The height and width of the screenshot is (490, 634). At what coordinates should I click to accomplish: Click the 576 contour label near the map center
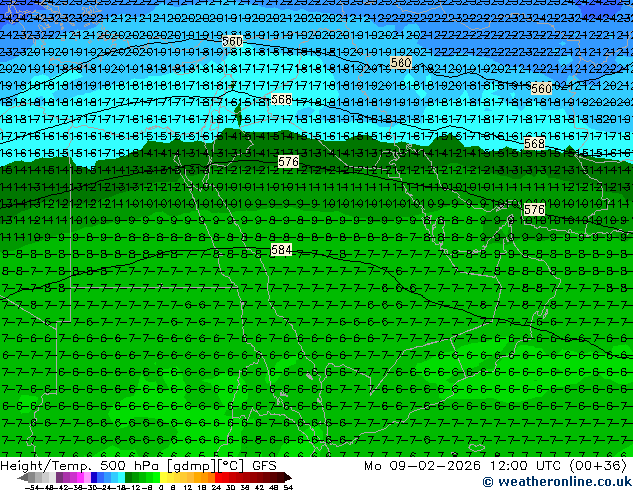click(288, 162)
